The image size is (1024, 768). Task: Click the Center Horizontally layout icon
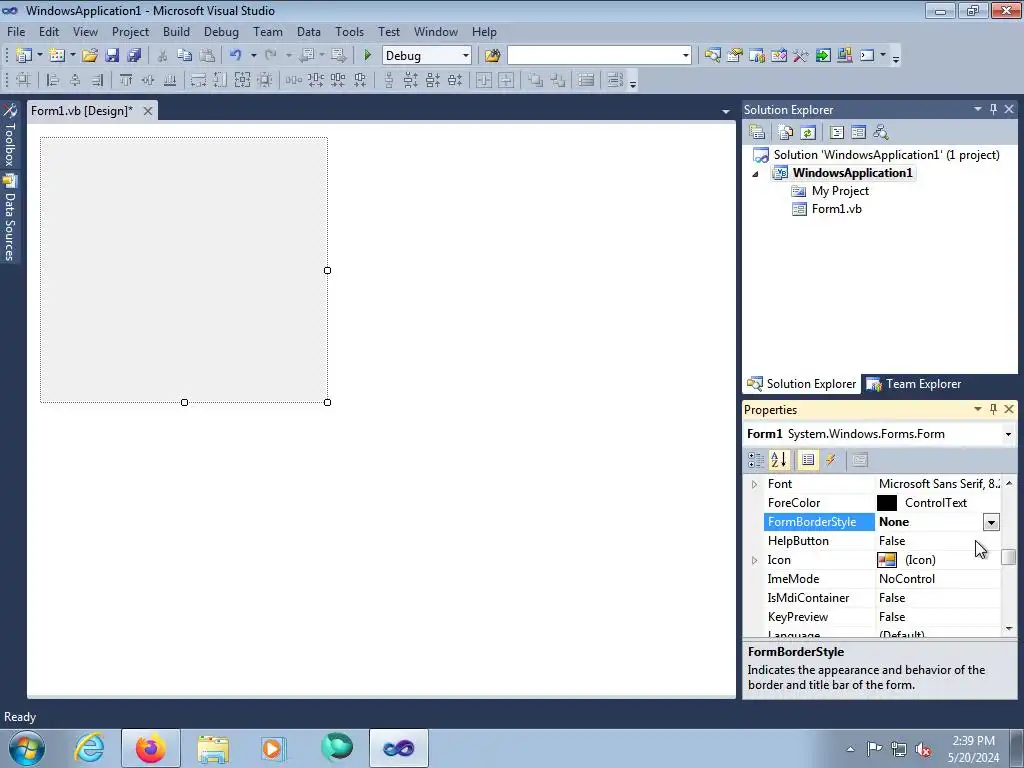pyautogui.click(x=484, y=80)
